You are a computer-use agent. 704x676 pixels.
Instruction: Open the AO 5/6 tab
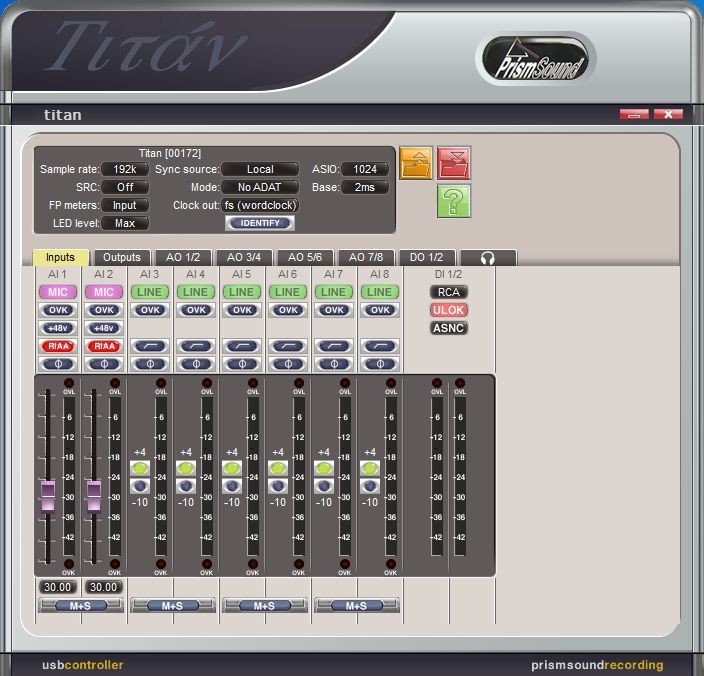tap(305, 258)
